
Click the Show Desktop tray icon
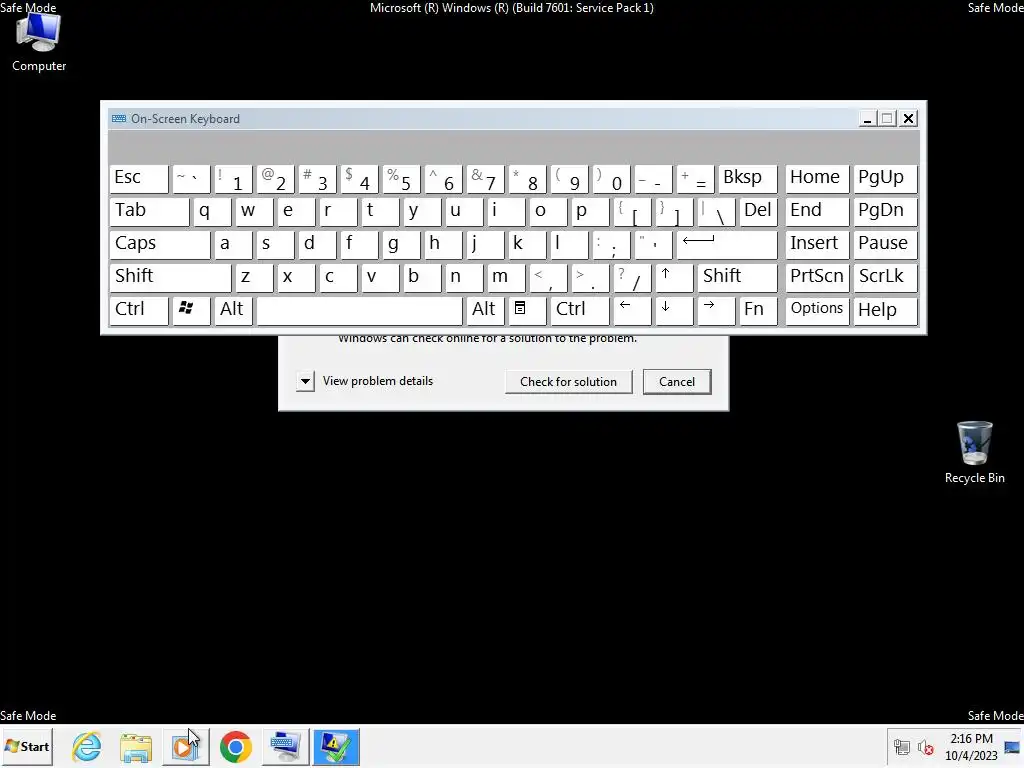[1013, 747]
